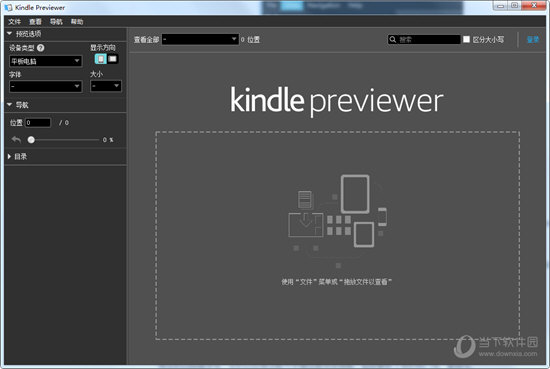Viewport: 550px width, 369px height.
Task: Click the 登录 sign-in link
Action: 533,39
